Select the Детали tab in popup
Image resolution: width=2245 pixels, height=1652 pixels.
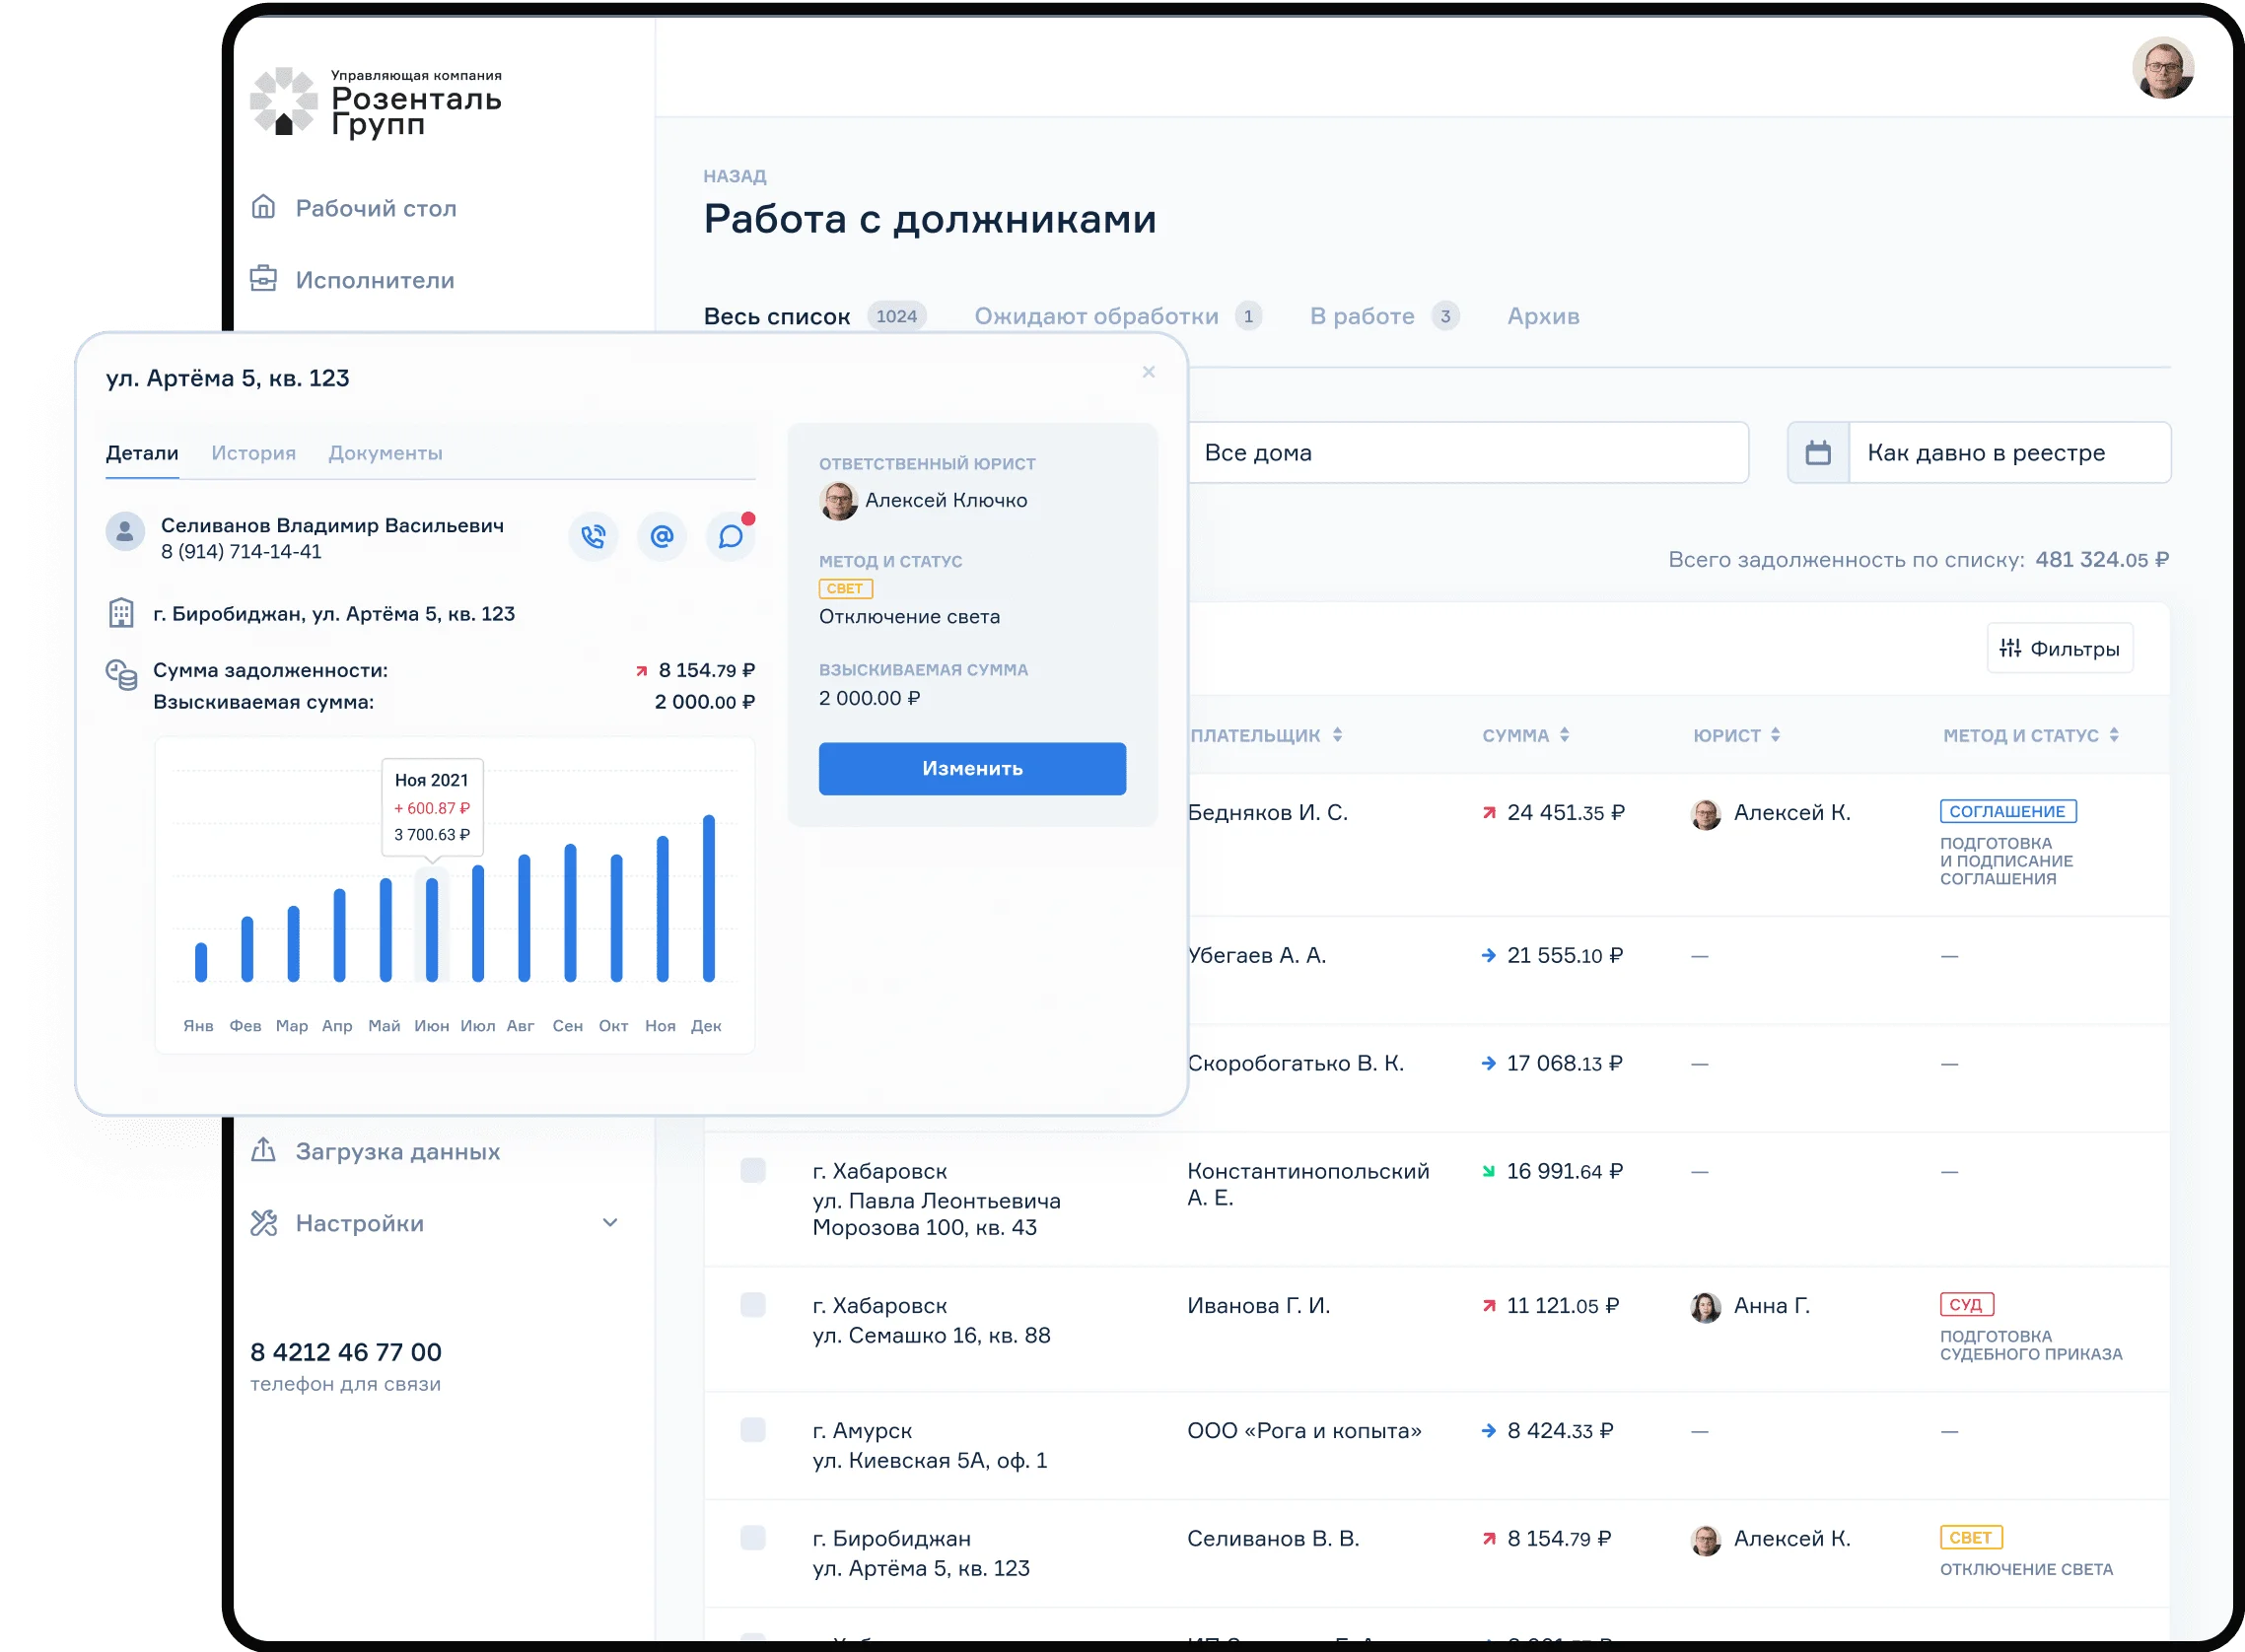click(142, 453)
